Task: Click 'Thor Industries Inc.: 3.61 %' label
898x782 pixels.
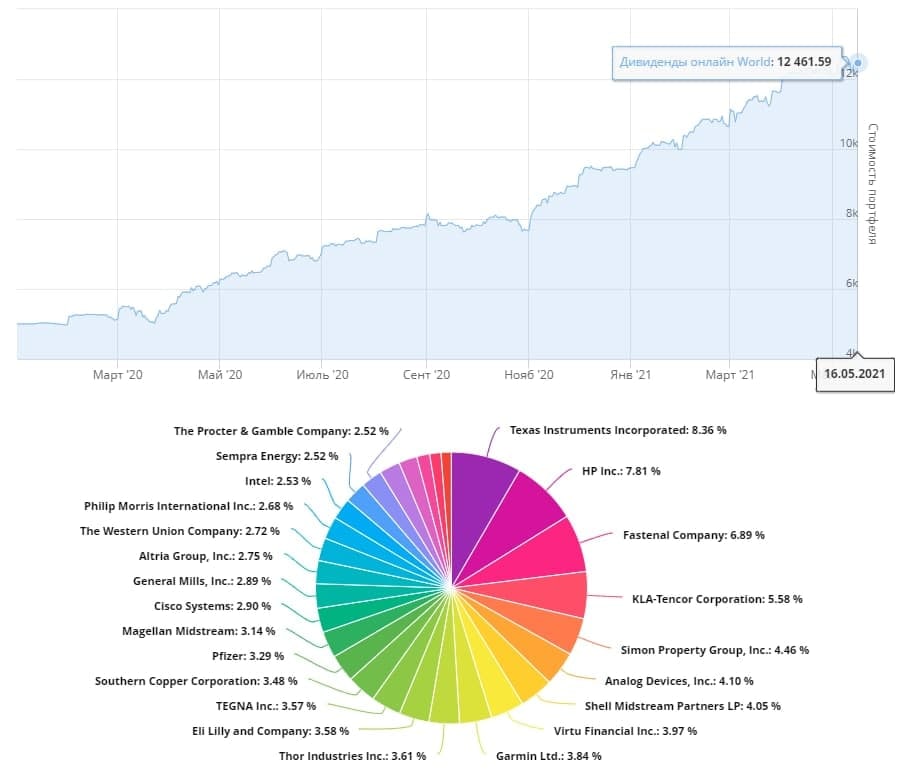Action: 352,756
